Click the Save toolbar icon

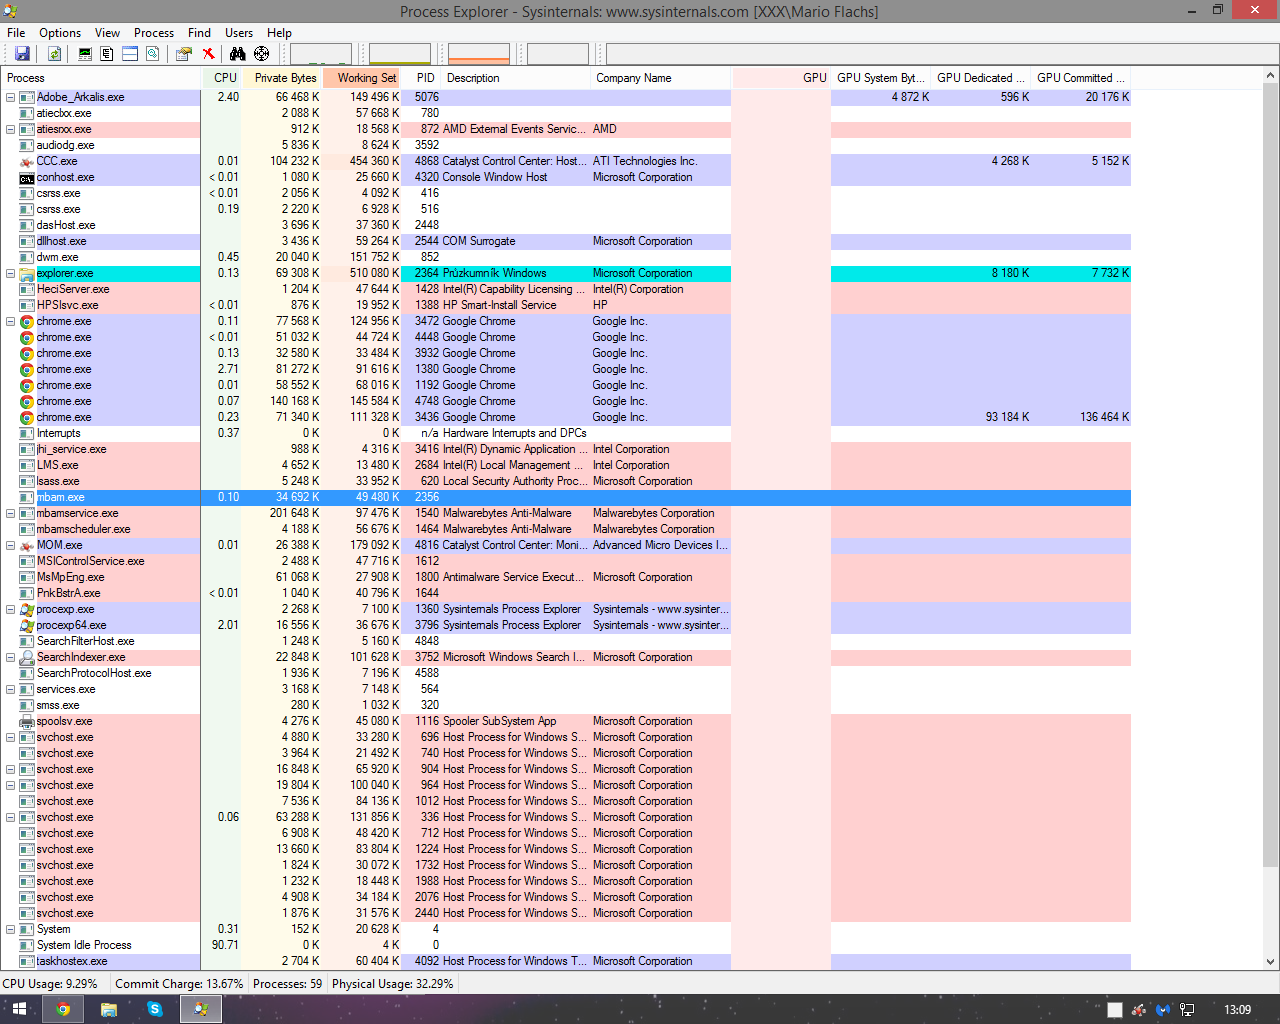[x=22, y=54]
